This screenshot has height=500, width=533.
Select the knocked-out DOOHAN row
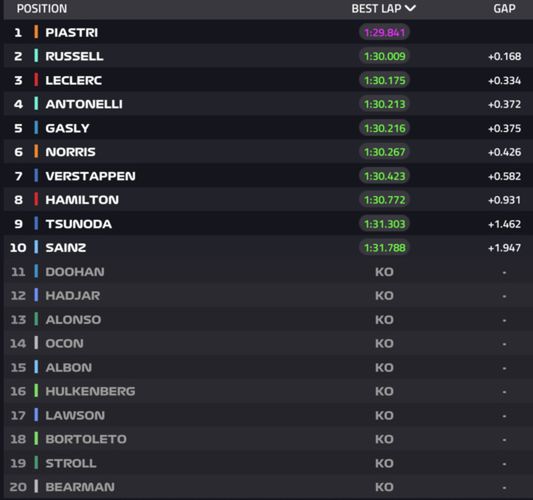(x=268, y=272)
